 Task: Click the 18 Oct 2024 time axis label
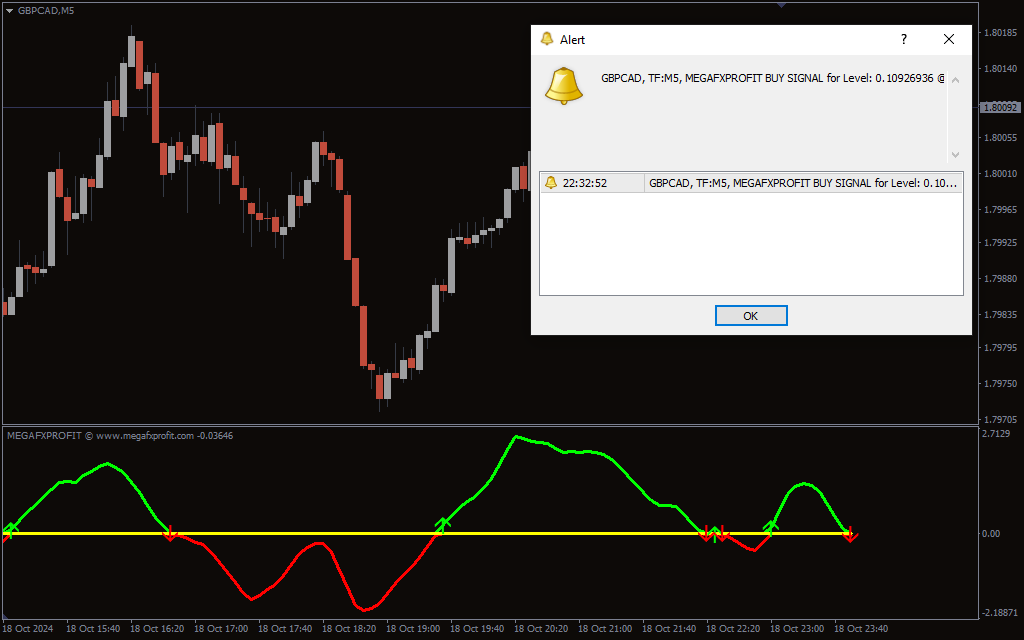[x=29, y=629]
